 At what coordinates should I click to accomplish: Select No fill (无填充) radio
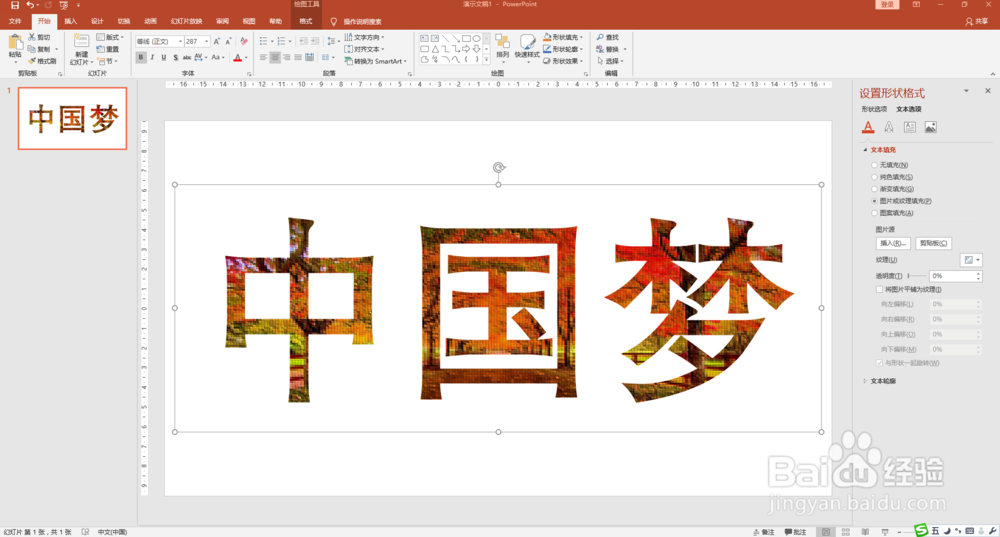pyautogui.click(x=874, y=165)
